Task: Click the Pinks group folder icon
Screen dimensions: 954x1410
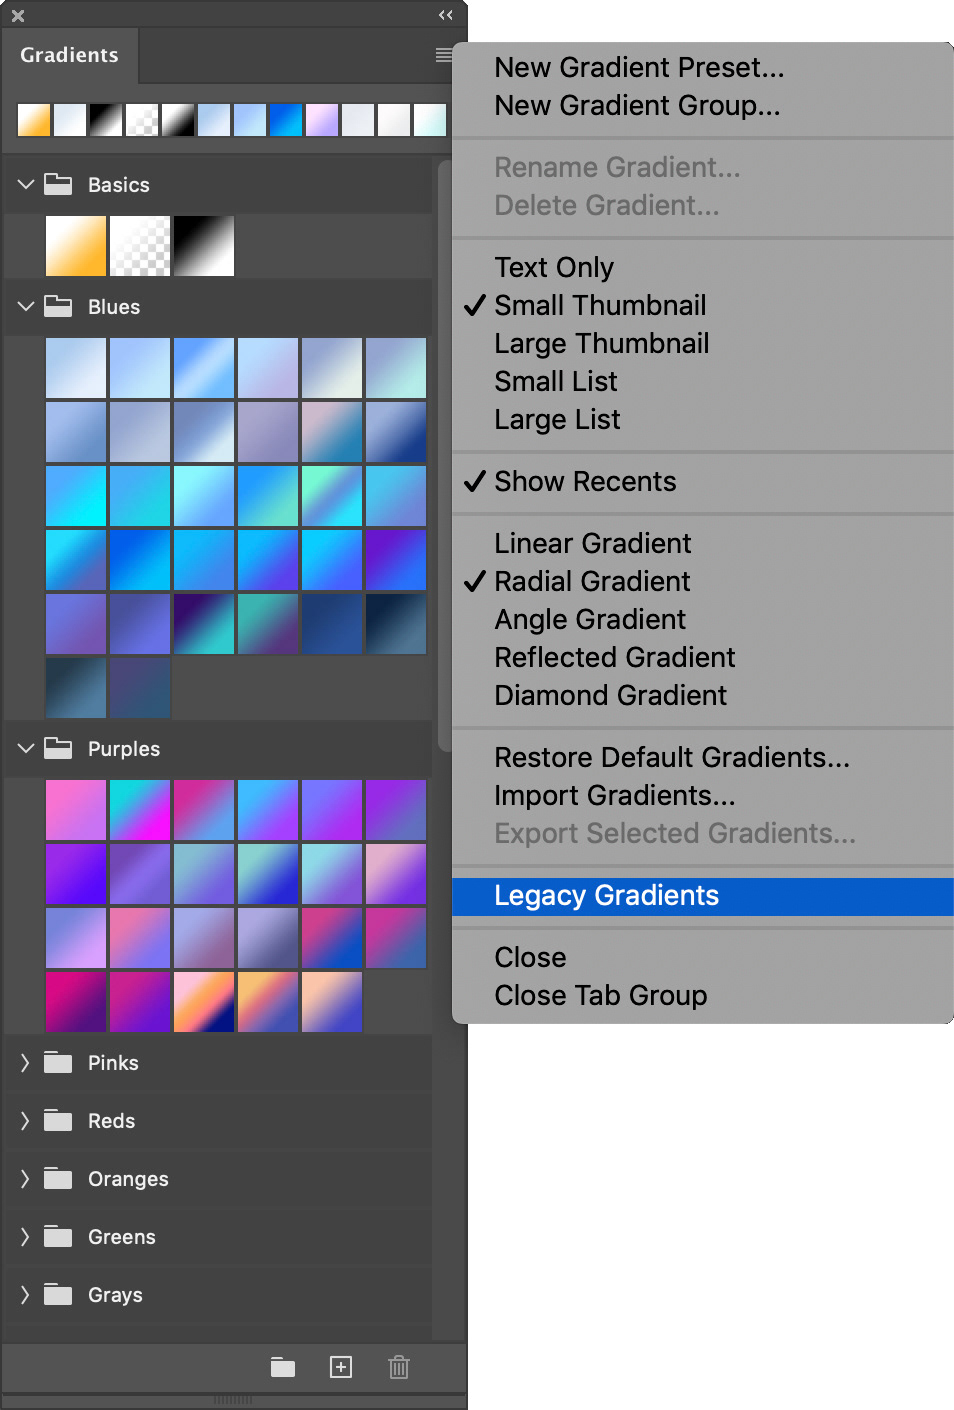Action: [x=59, y=1063]
